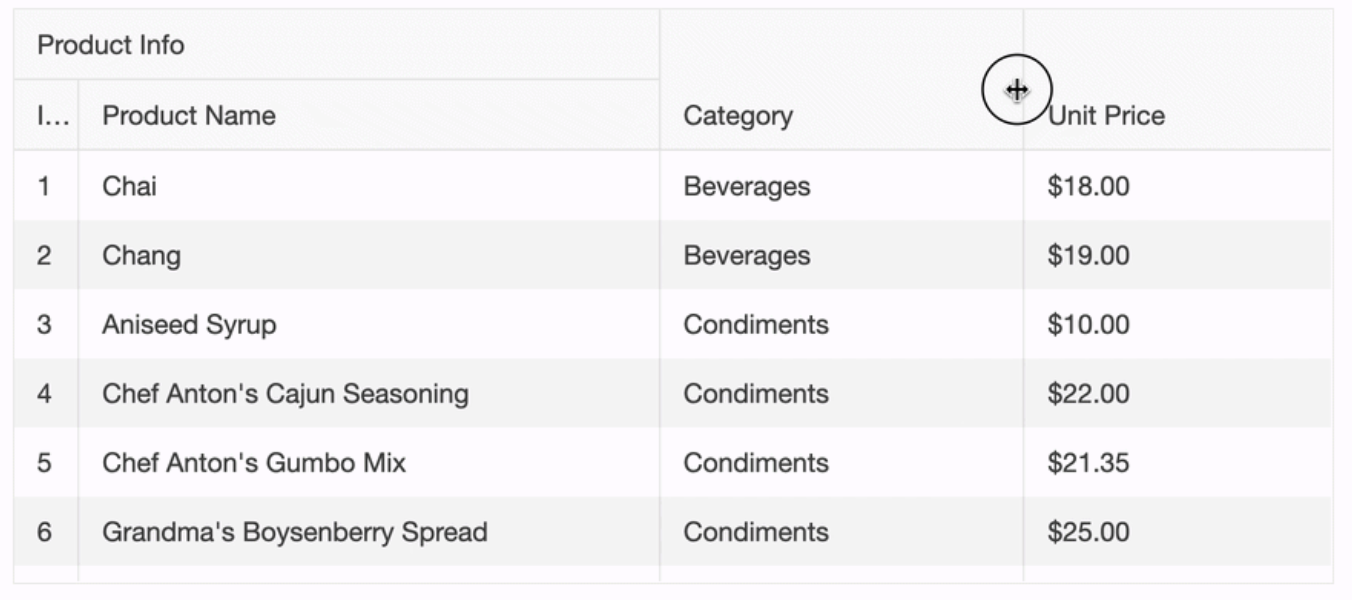
Task: Select the $21.35 price cell
Action: click(1089, 463)
